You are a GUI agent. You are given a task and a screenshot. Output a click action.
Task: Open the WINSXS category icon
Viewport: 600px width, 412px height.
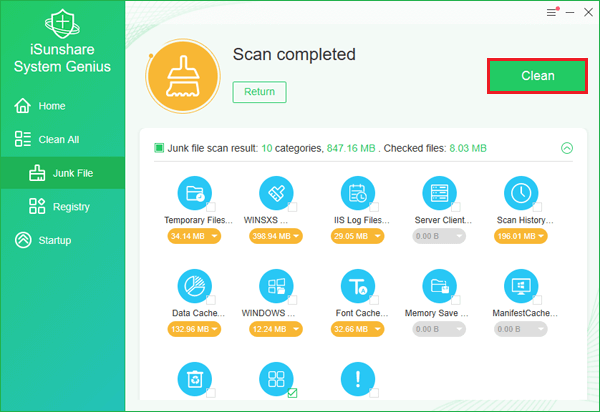coord(276,193)
